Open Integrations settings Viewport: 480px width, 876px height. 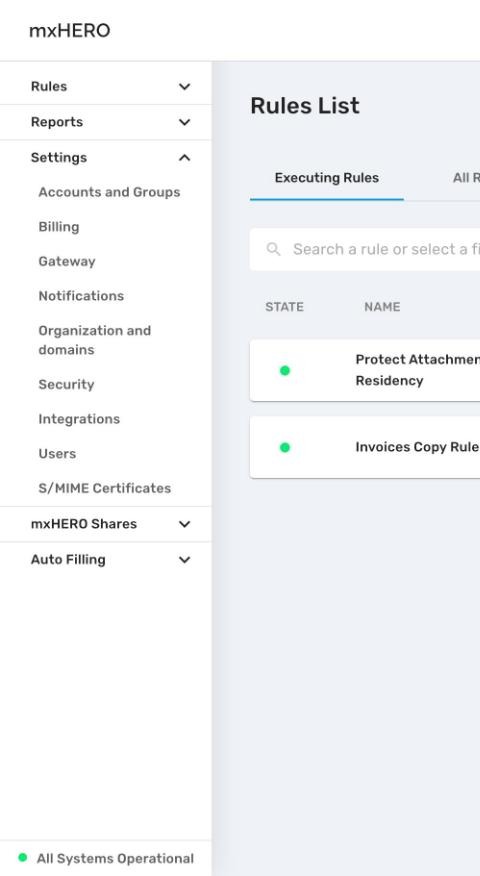pyautogui.click(x=79, y=419)
